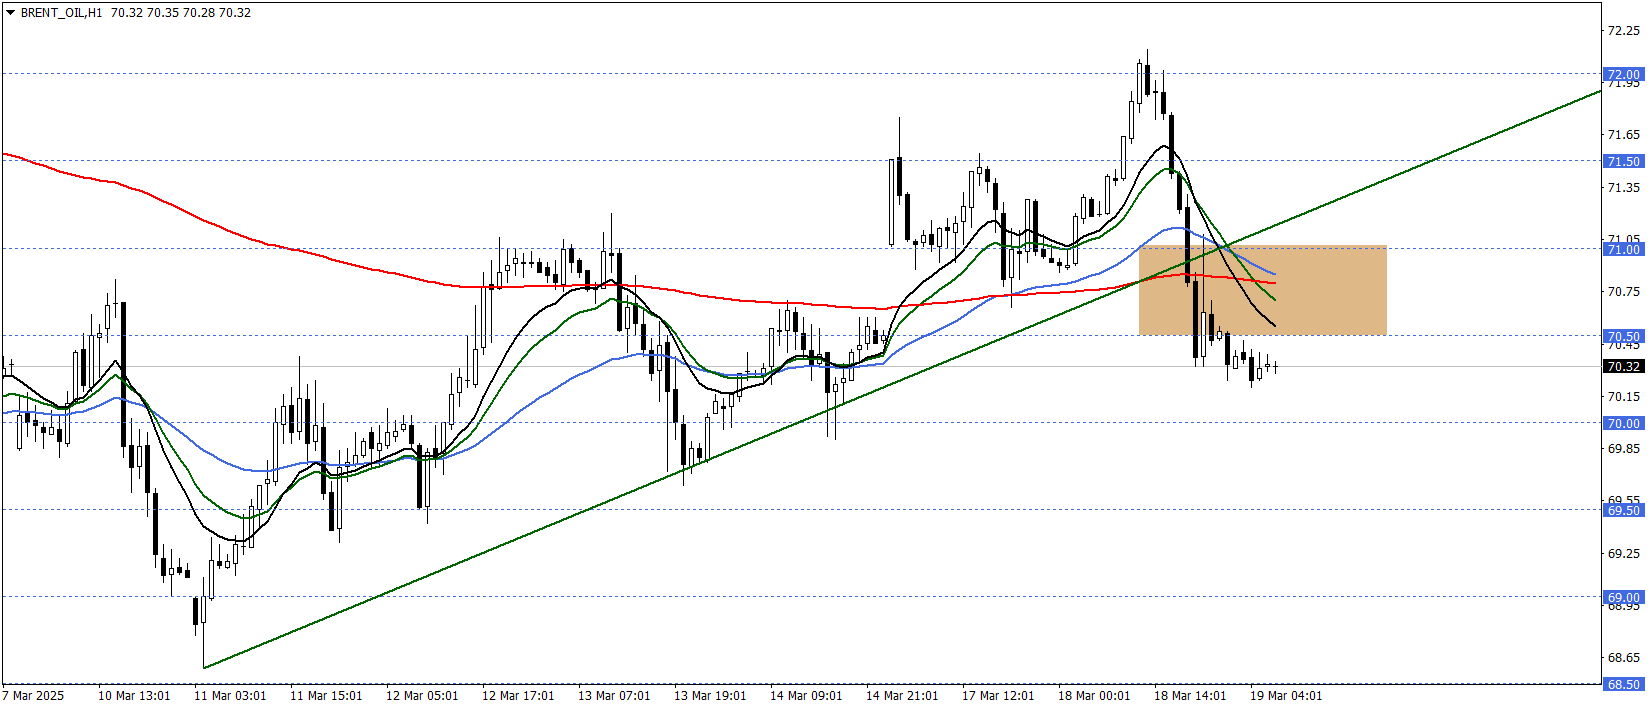Click the 18 Mar 00:01 time label
The image size is (1651, 708).
[x=1094, y=696]
